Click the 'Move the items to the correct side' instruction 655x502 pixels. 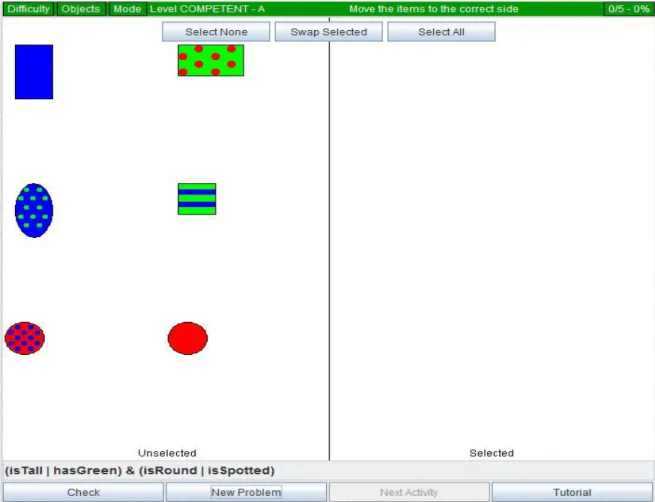(x=434, y=9)
